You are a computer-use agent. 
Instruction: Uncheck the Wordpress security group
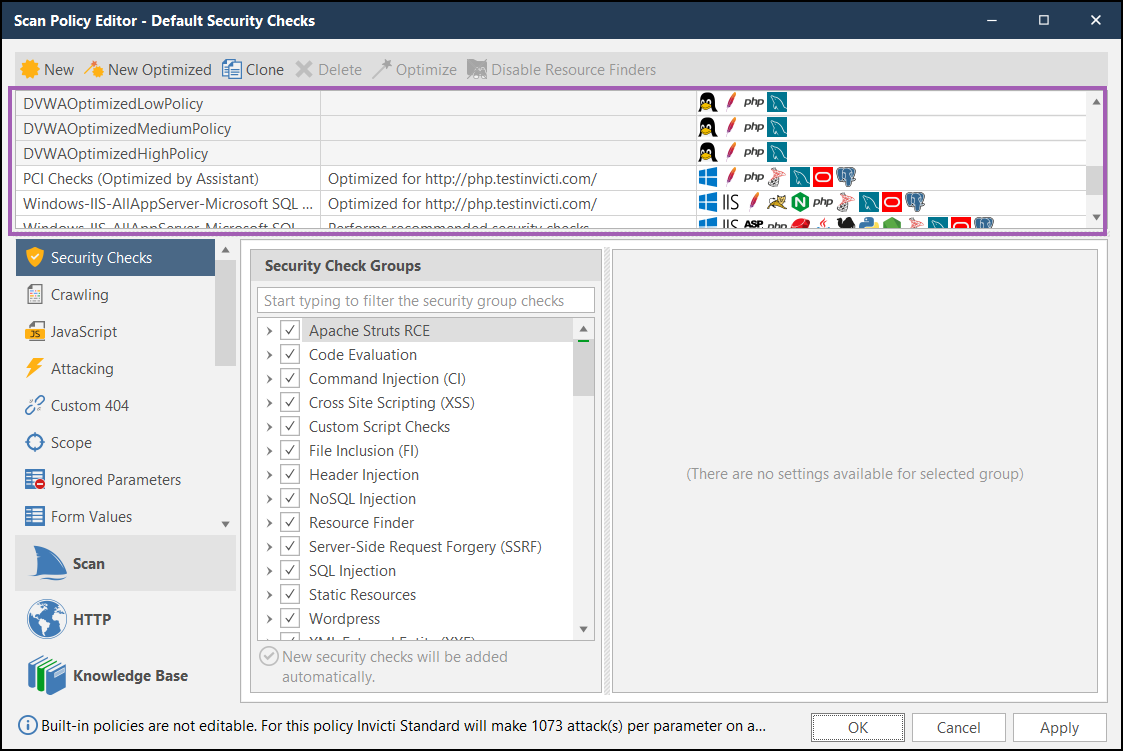(290, 618)
